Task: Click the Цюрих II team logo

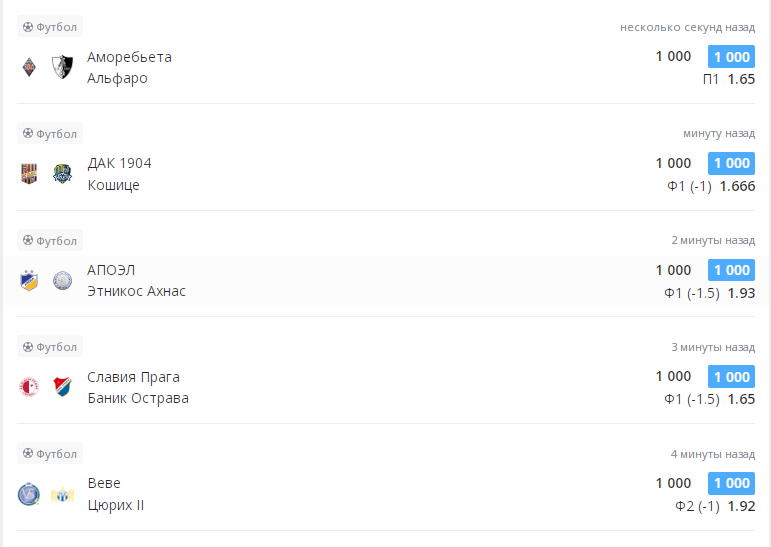Action: 63,494
